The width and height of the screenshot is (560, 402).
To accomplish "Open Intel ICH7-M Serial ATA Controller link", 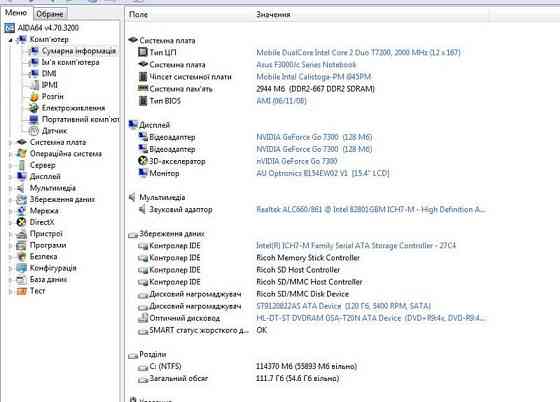I will [x=356, y=246].
